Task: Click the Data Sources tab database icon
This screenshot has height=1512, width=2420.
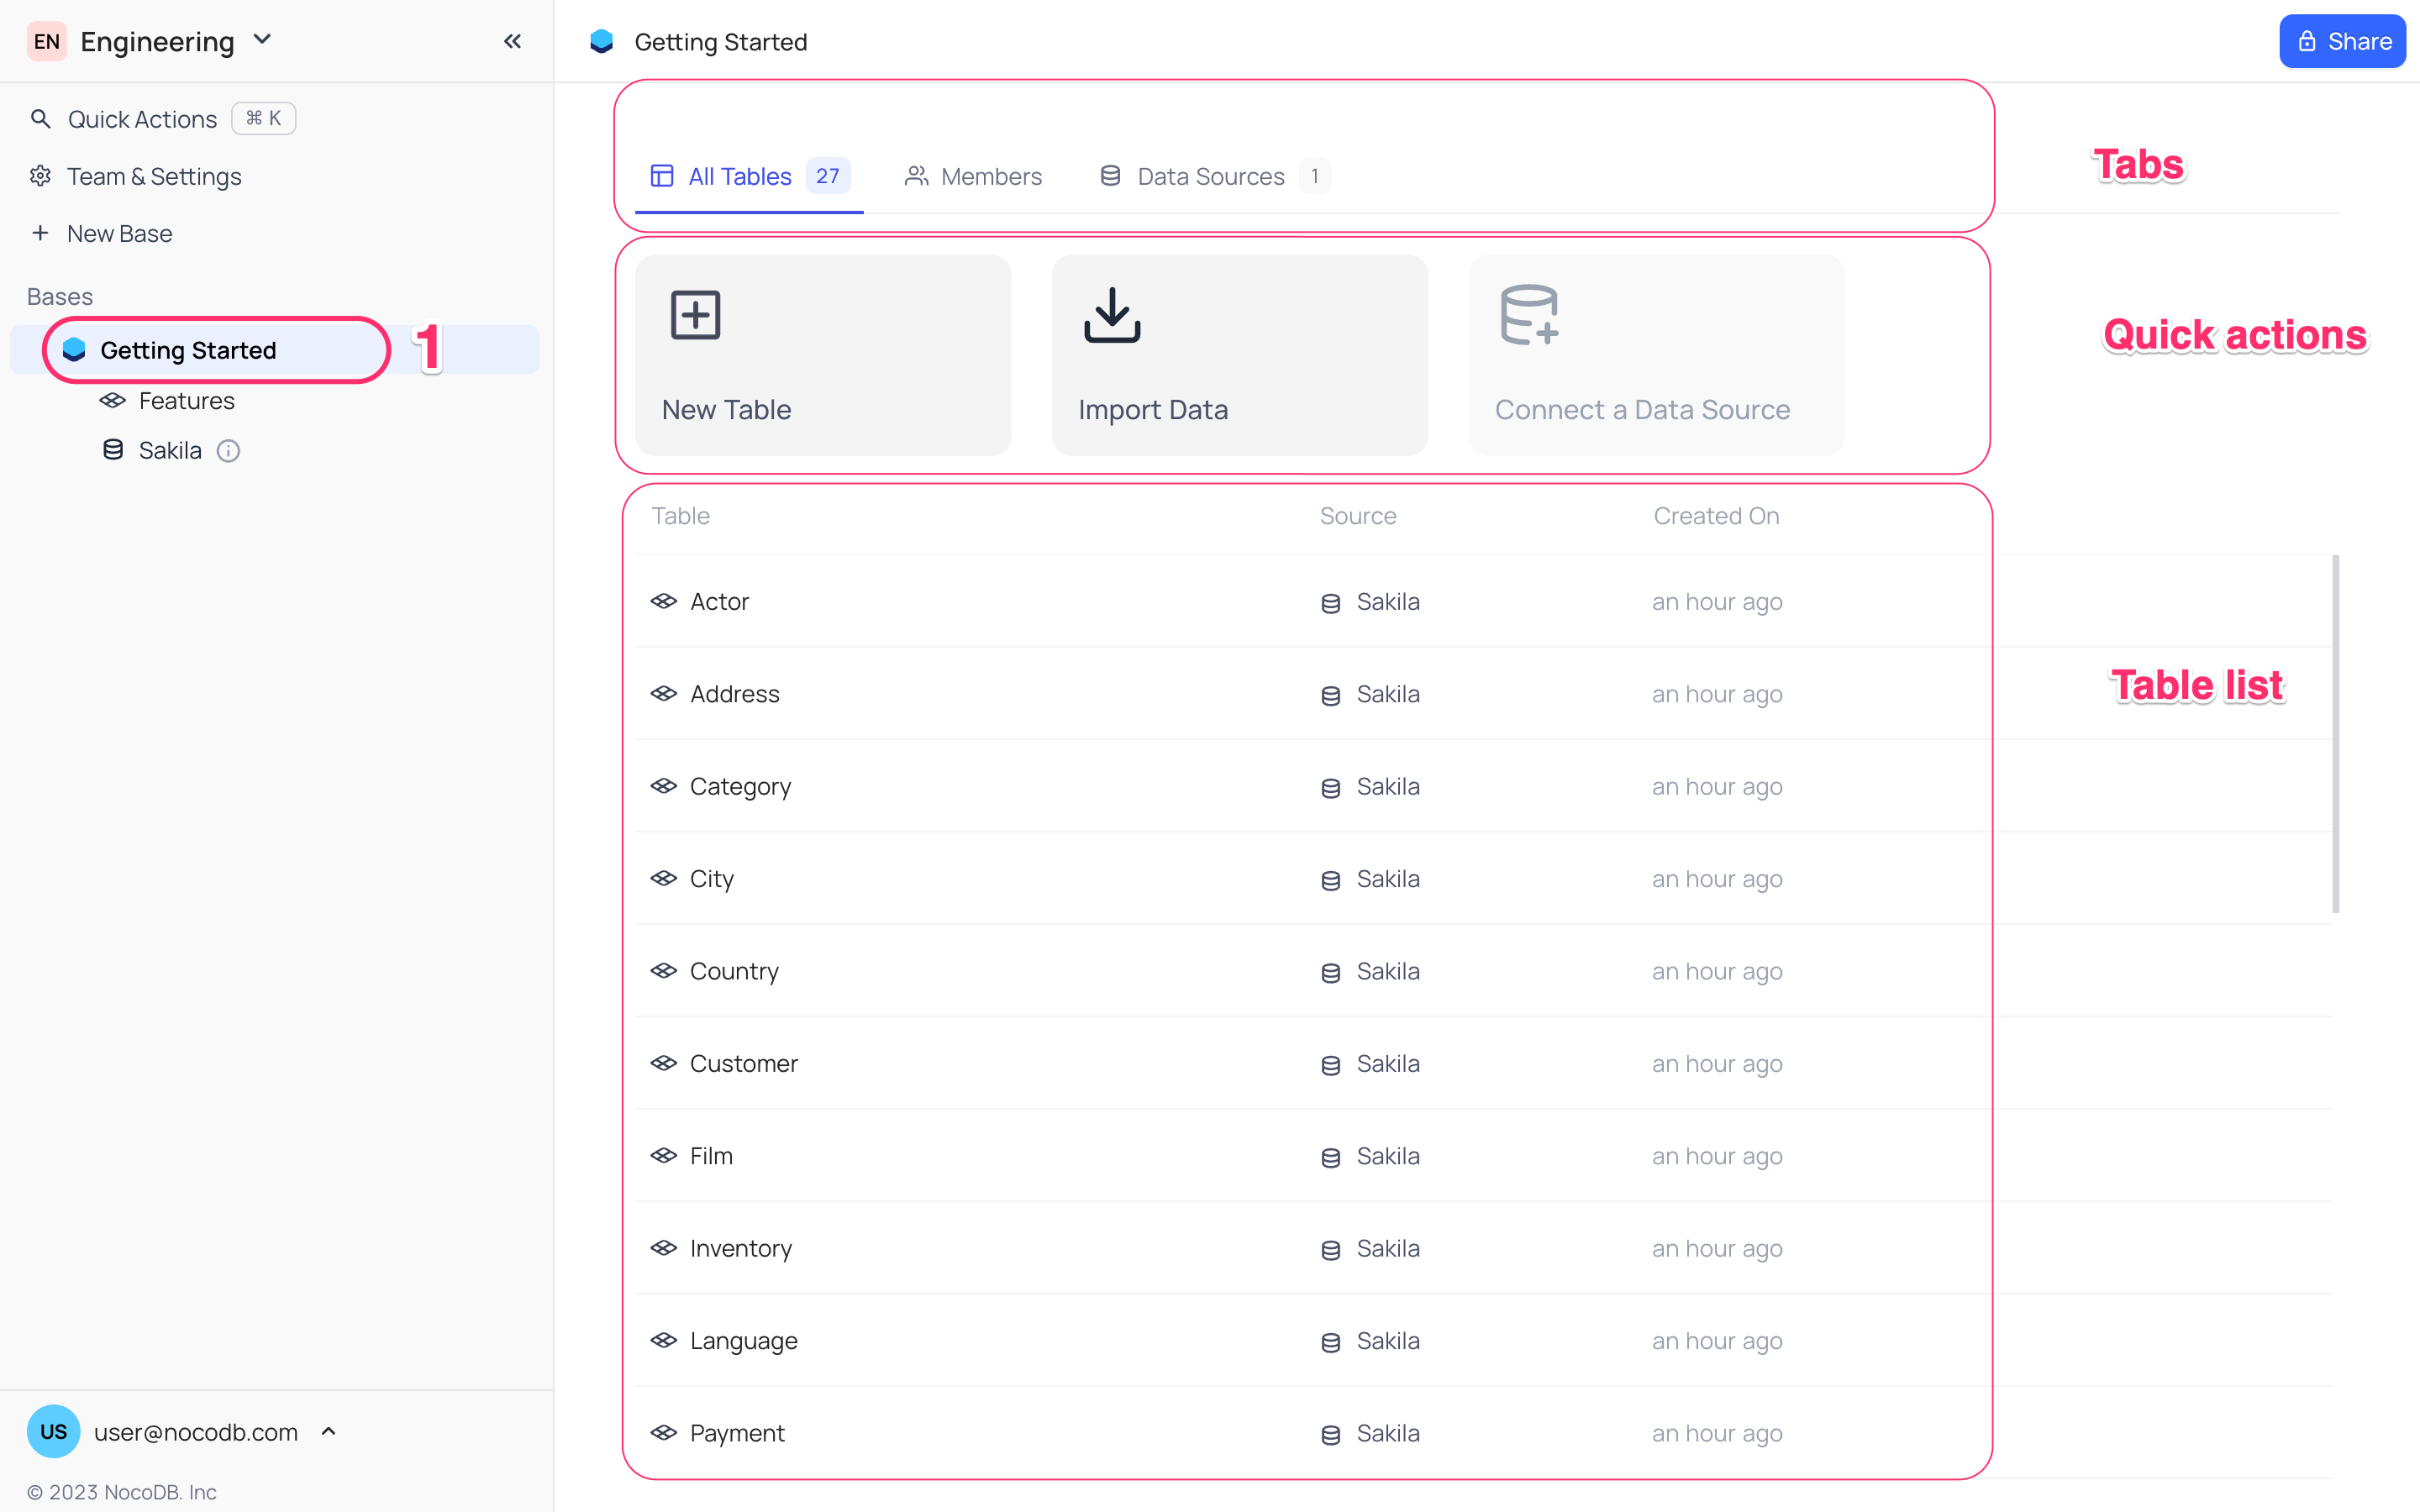Action: coord(1110,176)
